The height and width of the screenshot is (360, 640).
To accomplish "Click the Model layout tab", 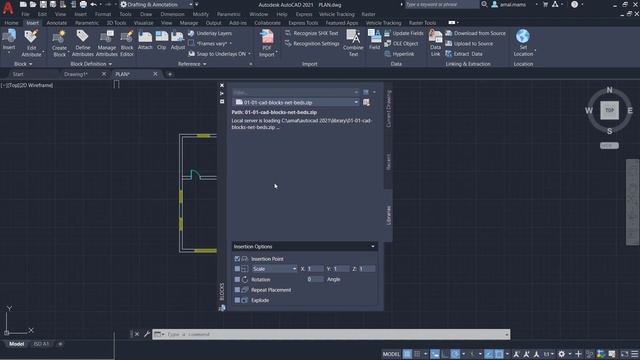I will 16,344.
